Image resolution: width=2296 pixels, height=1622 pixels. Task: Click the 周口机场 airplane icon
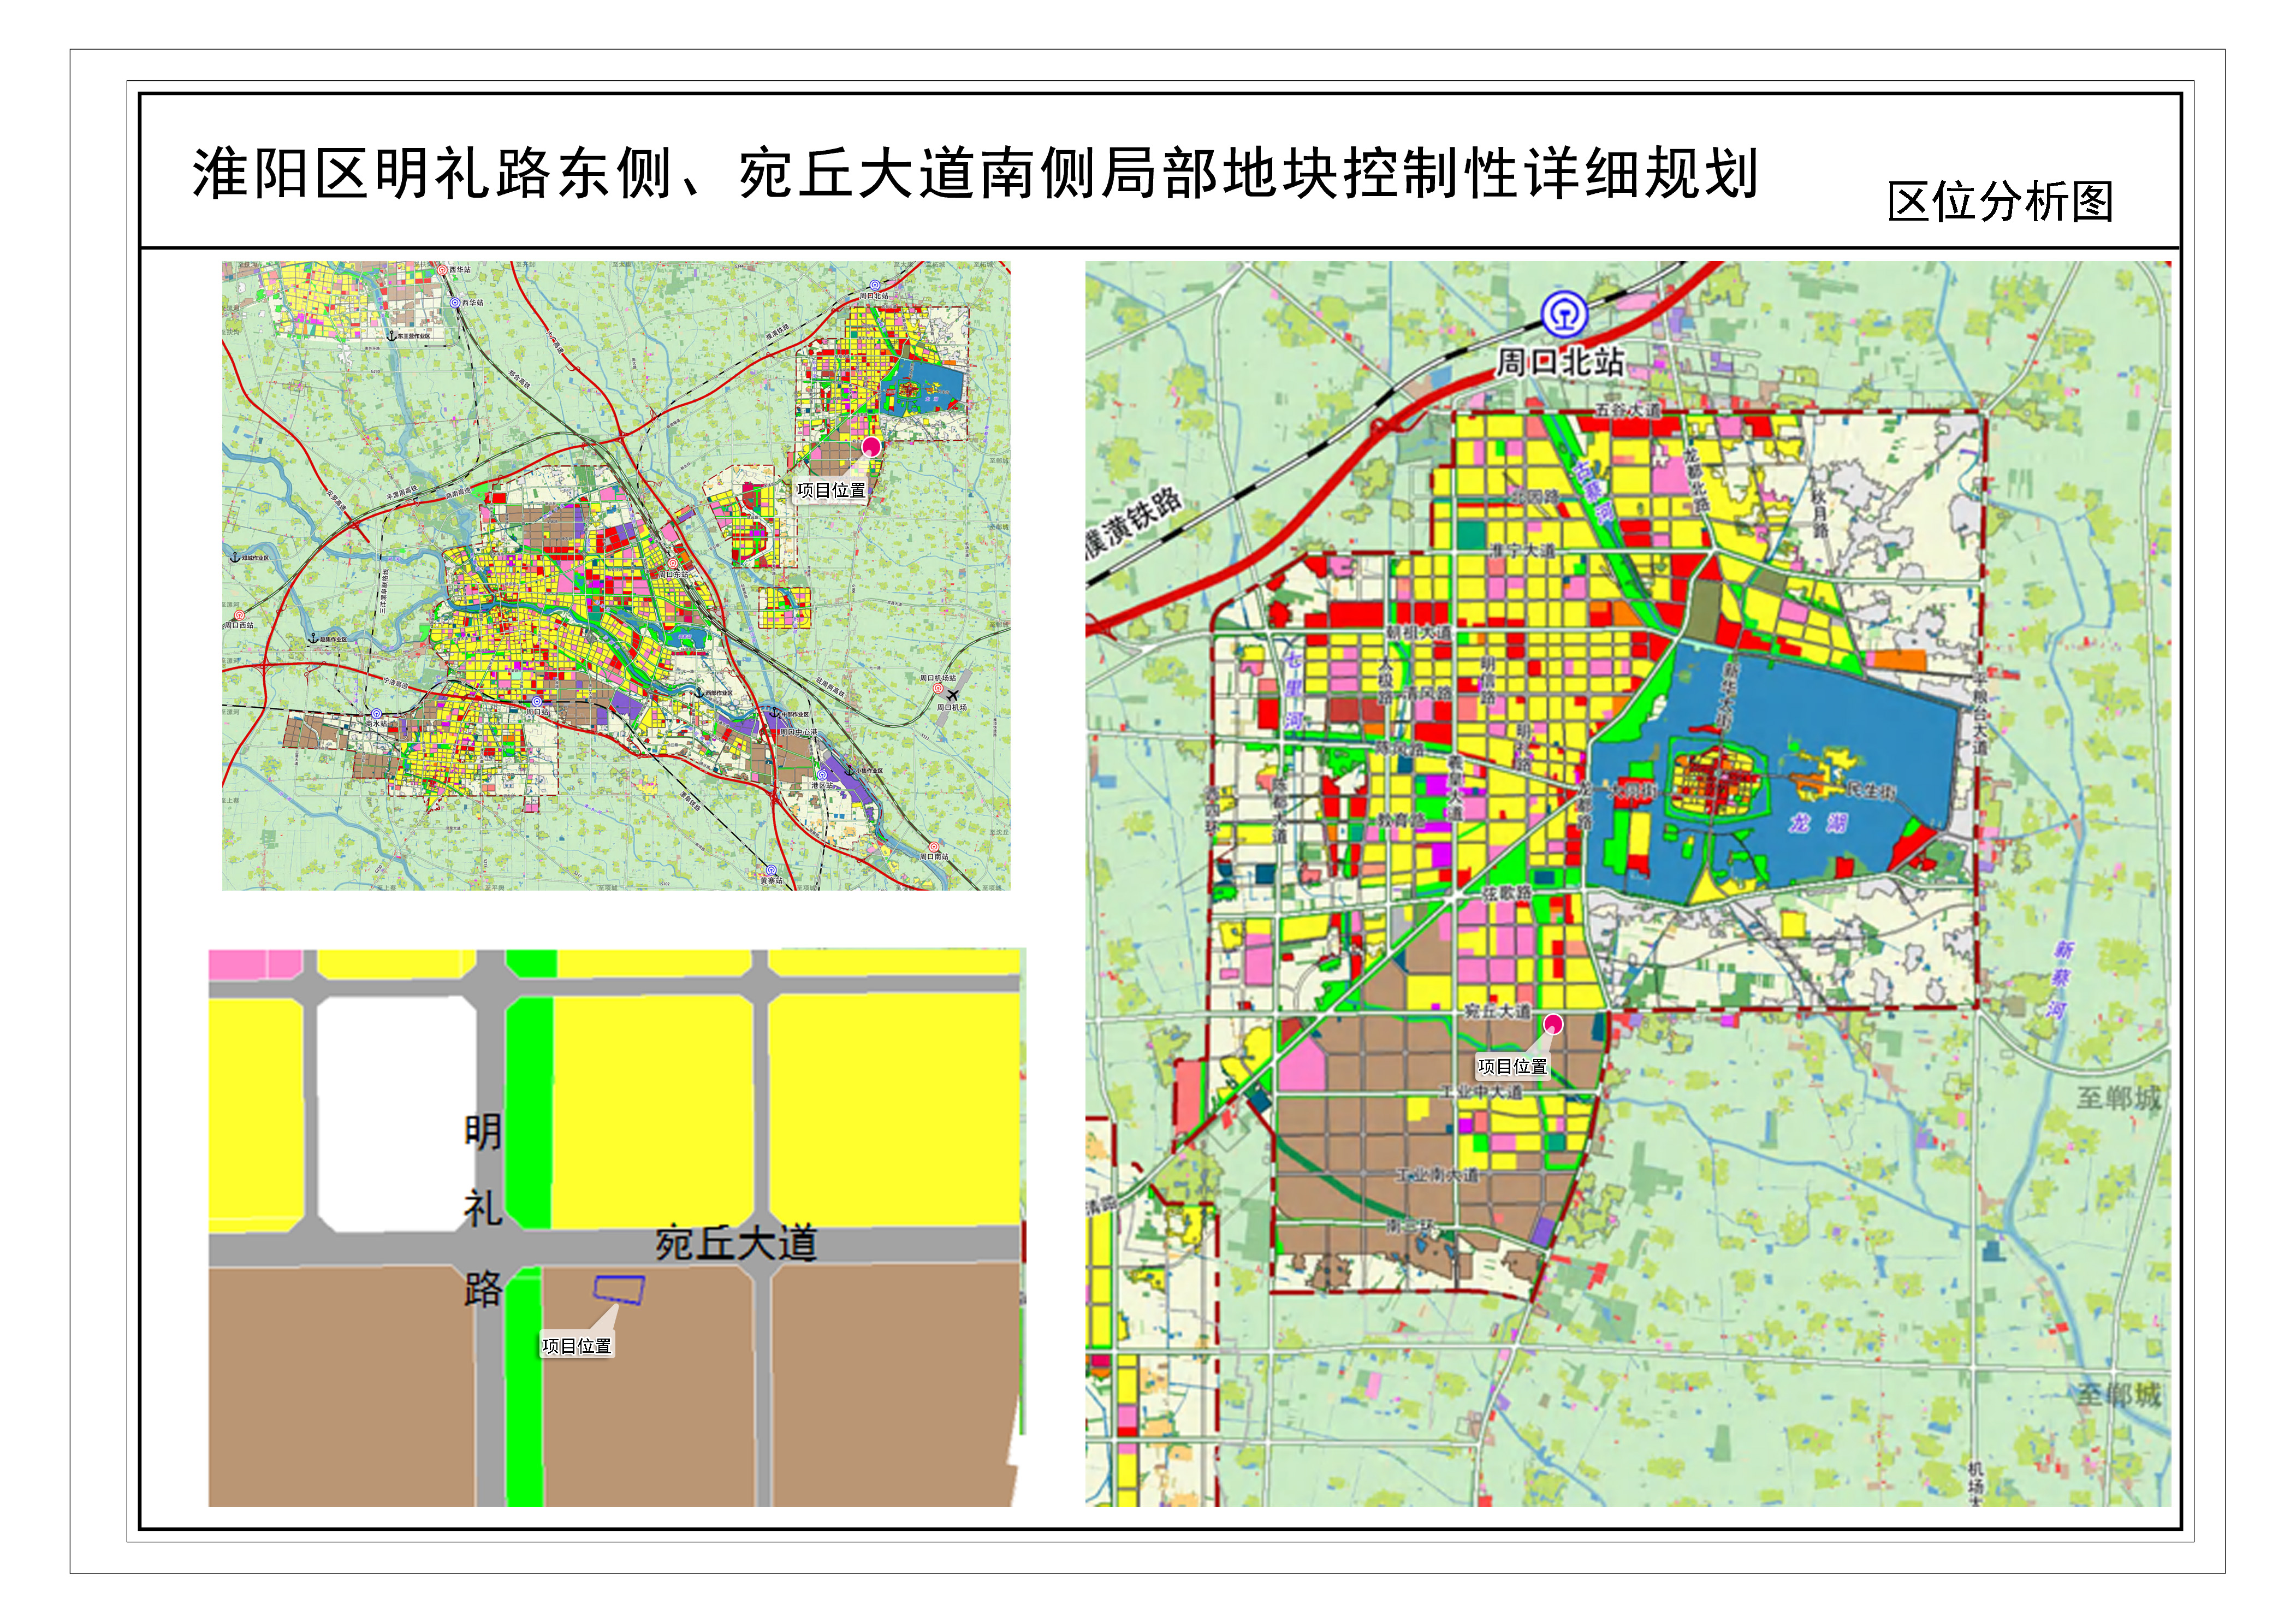pos(952,695)
